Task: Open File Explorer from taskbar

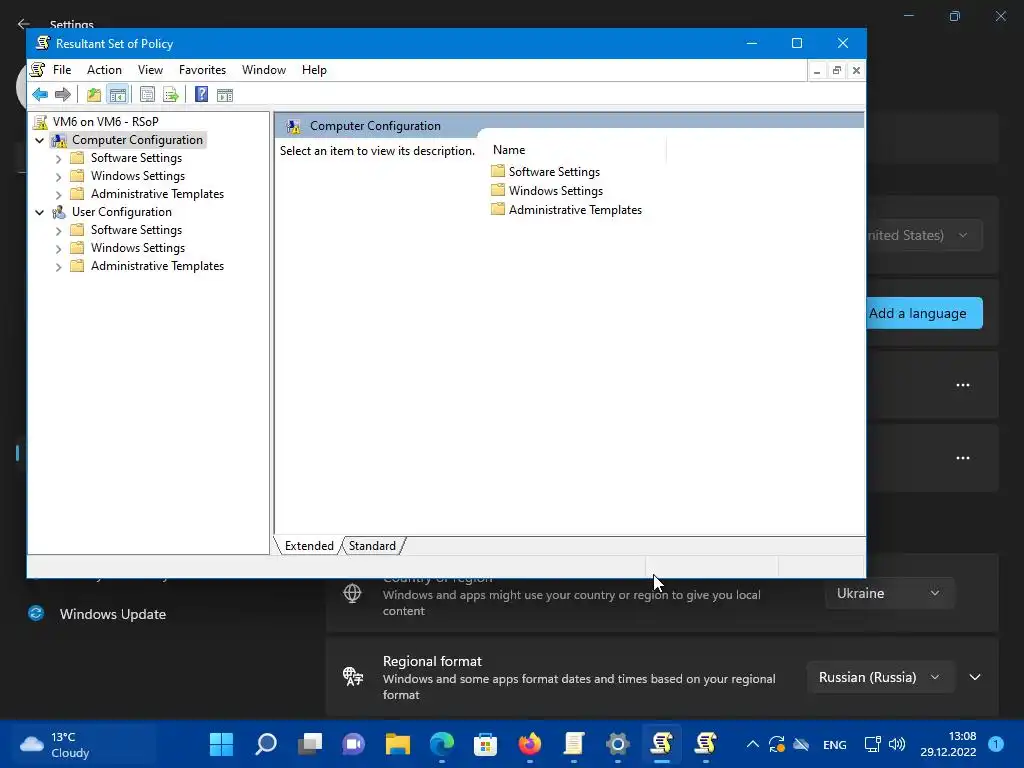Action: click(x=398, y=744)
